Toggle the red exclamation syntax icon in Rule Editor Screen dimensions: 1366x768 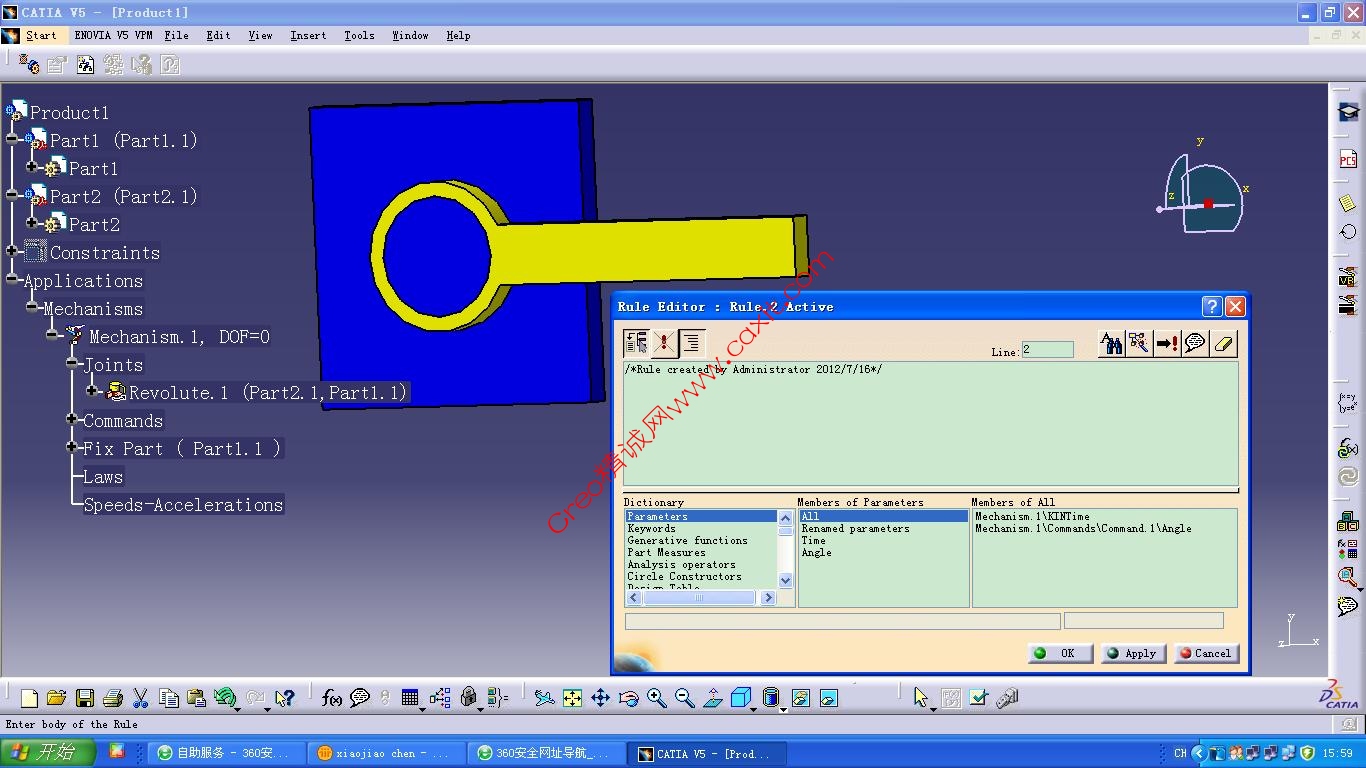(x=664, y=343)
